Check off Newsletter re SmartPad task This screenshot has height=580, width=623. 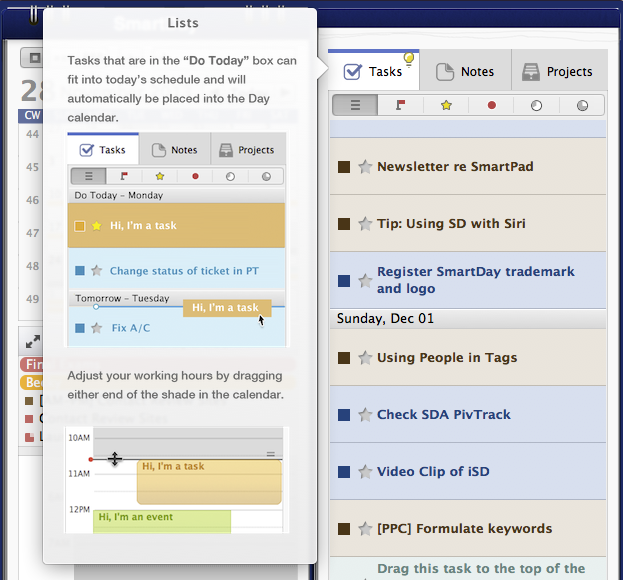pyautogui.click(x=344, y=167)
